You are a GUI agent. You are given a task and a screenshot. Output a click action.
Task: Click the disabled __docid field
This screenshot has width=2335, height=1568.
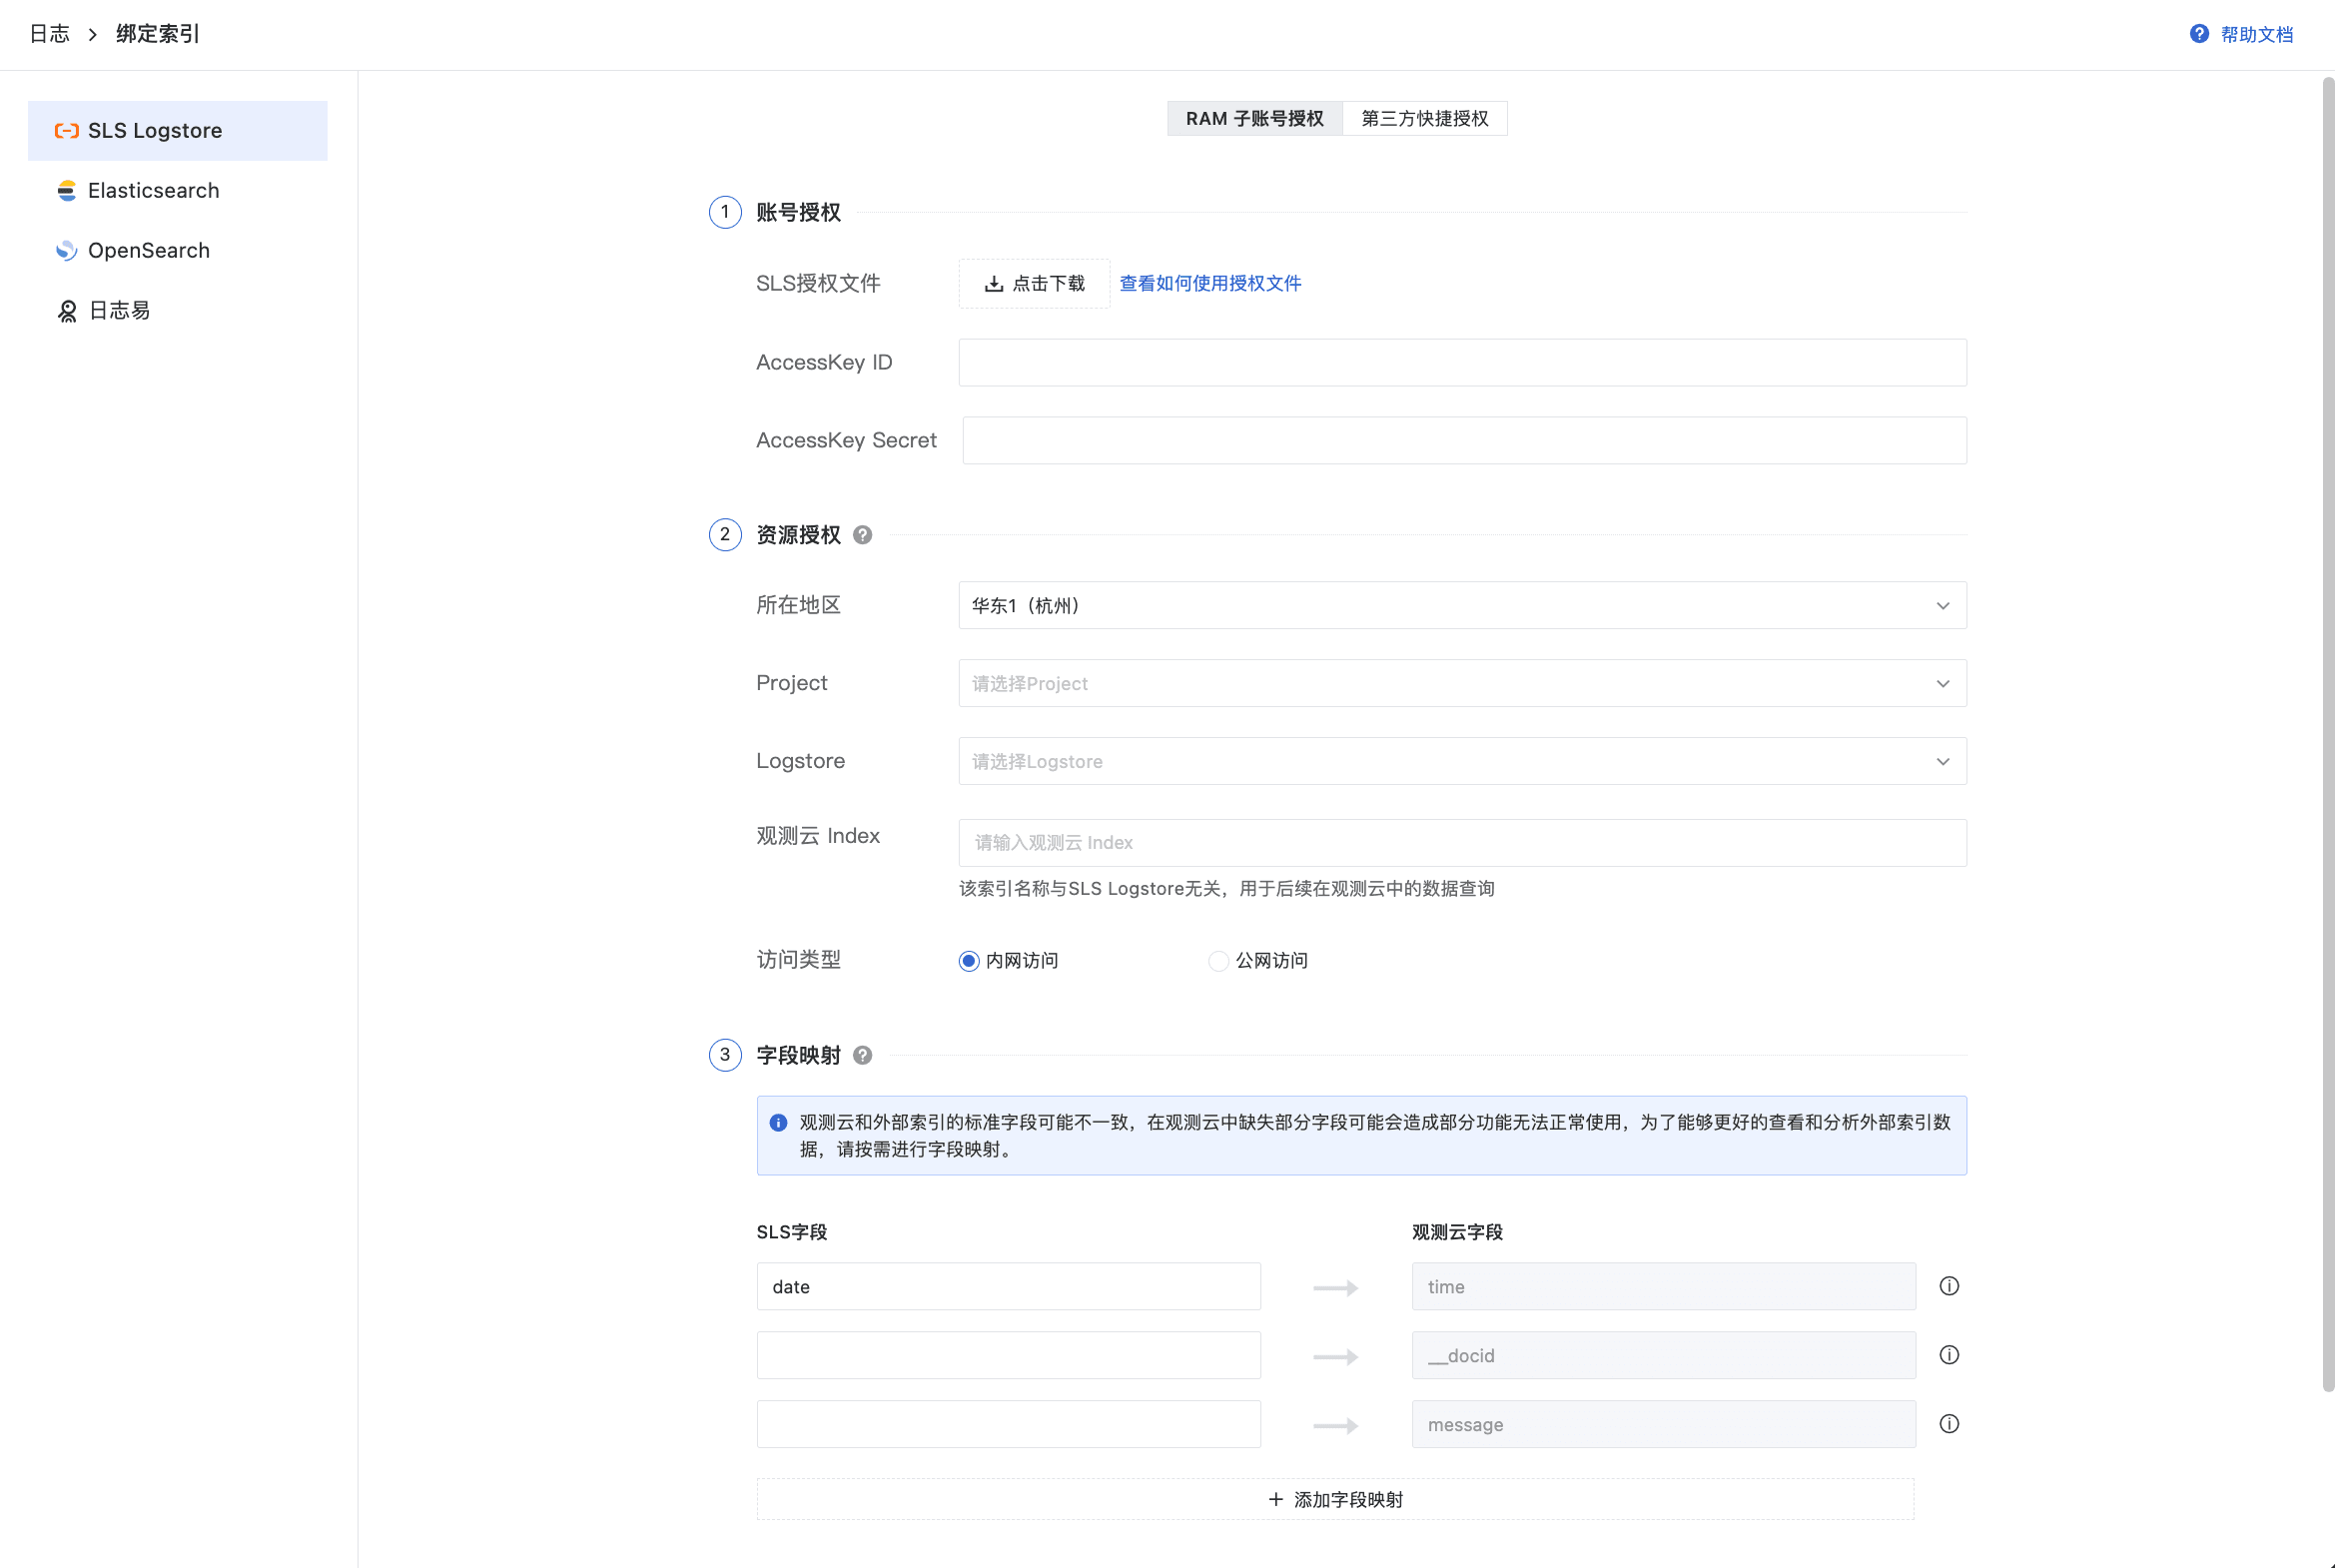pyautogui.click(x=1663, y=1355)
